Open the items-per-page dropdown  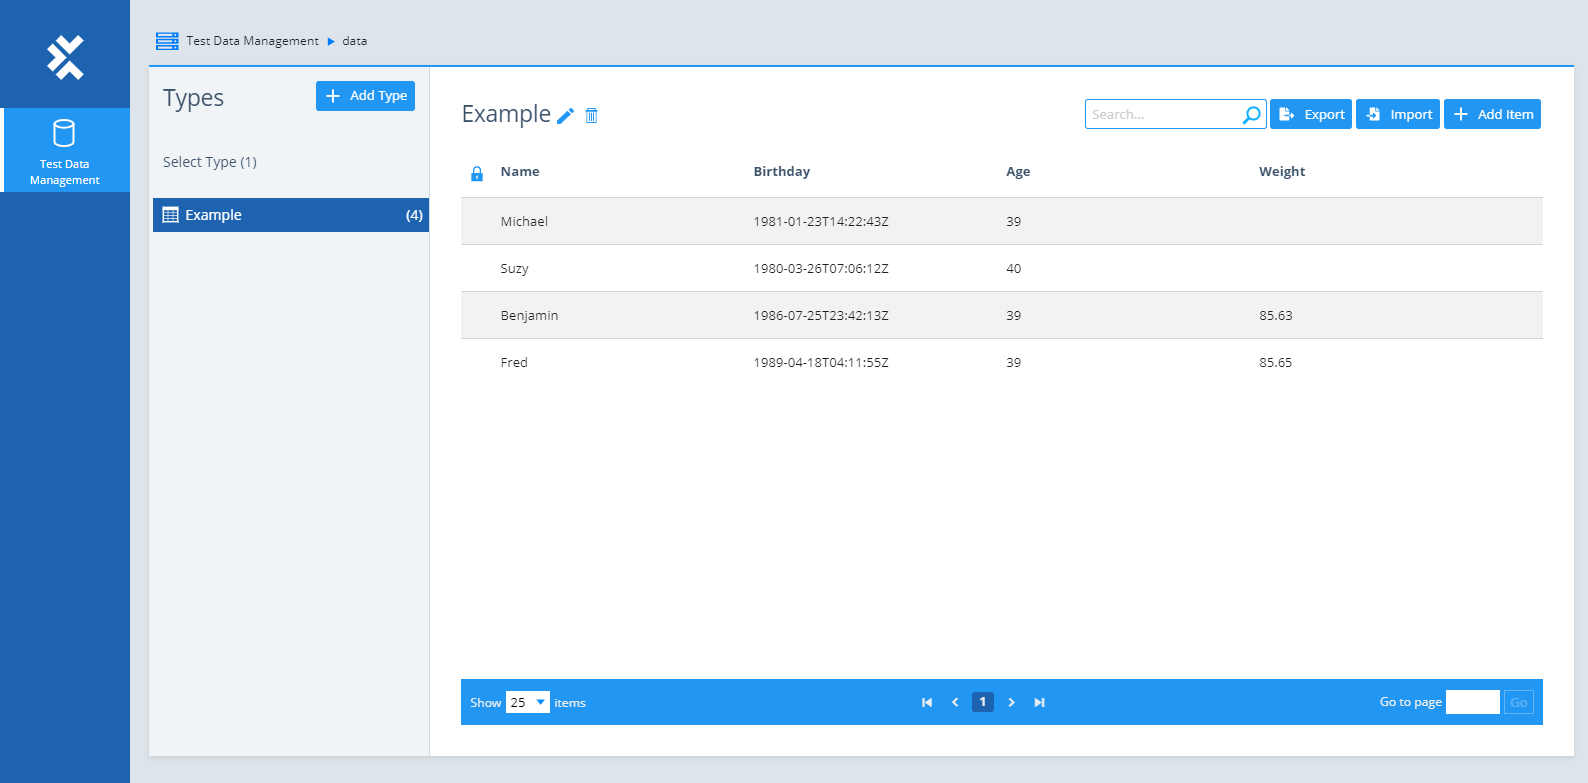[527, 702]
